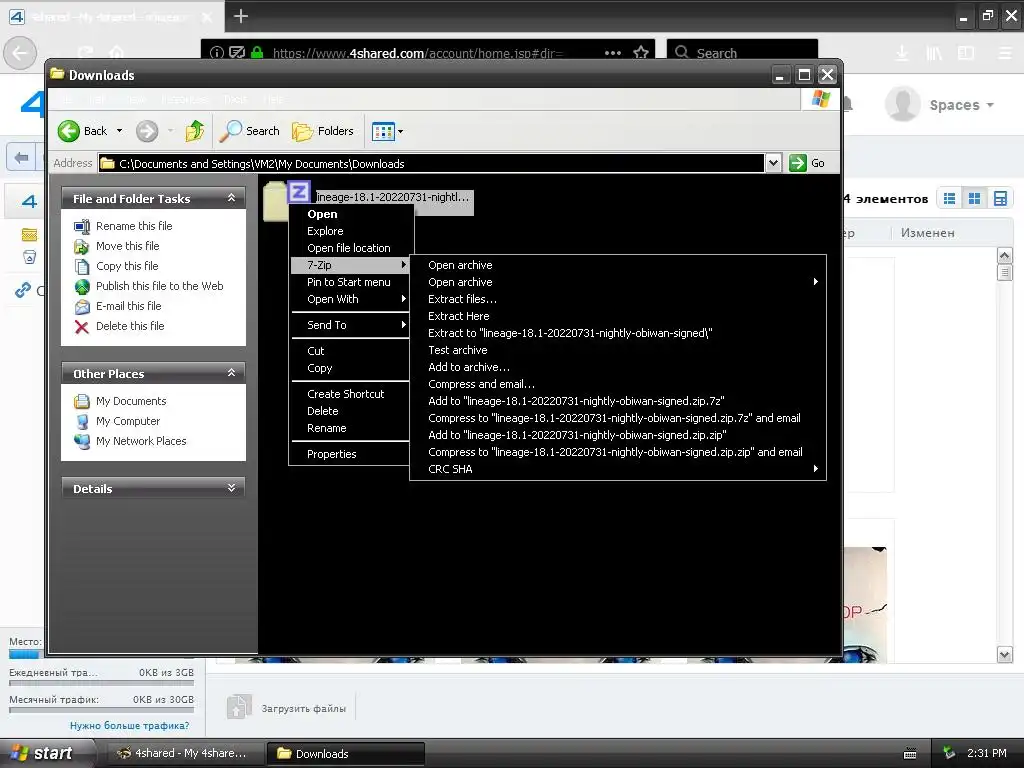The height and width of the screenshot is (768, 1024).
Task: Open the browser page actions three-dots icon
Action: 613,53
